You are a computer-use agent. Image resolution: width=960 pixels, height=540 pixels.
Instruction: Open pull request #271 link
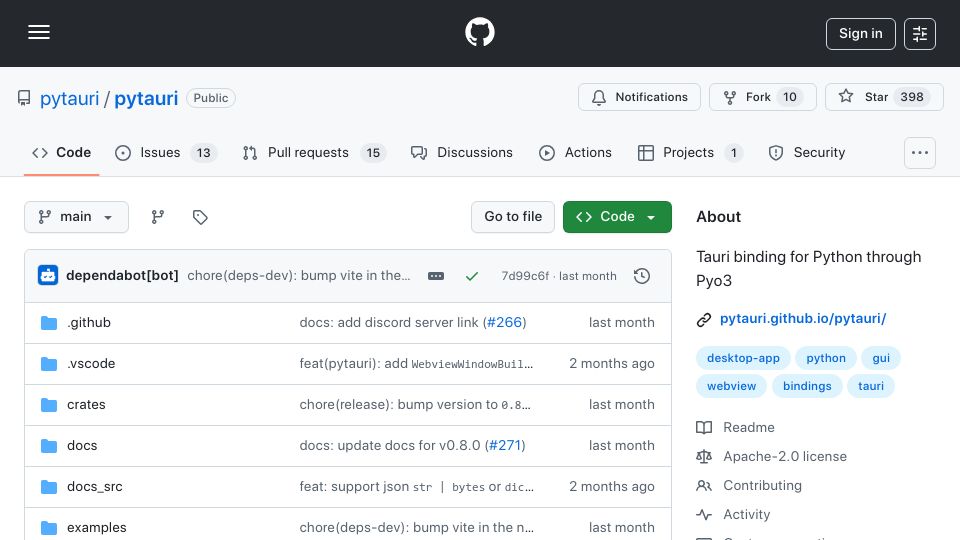tap(505, 446)
